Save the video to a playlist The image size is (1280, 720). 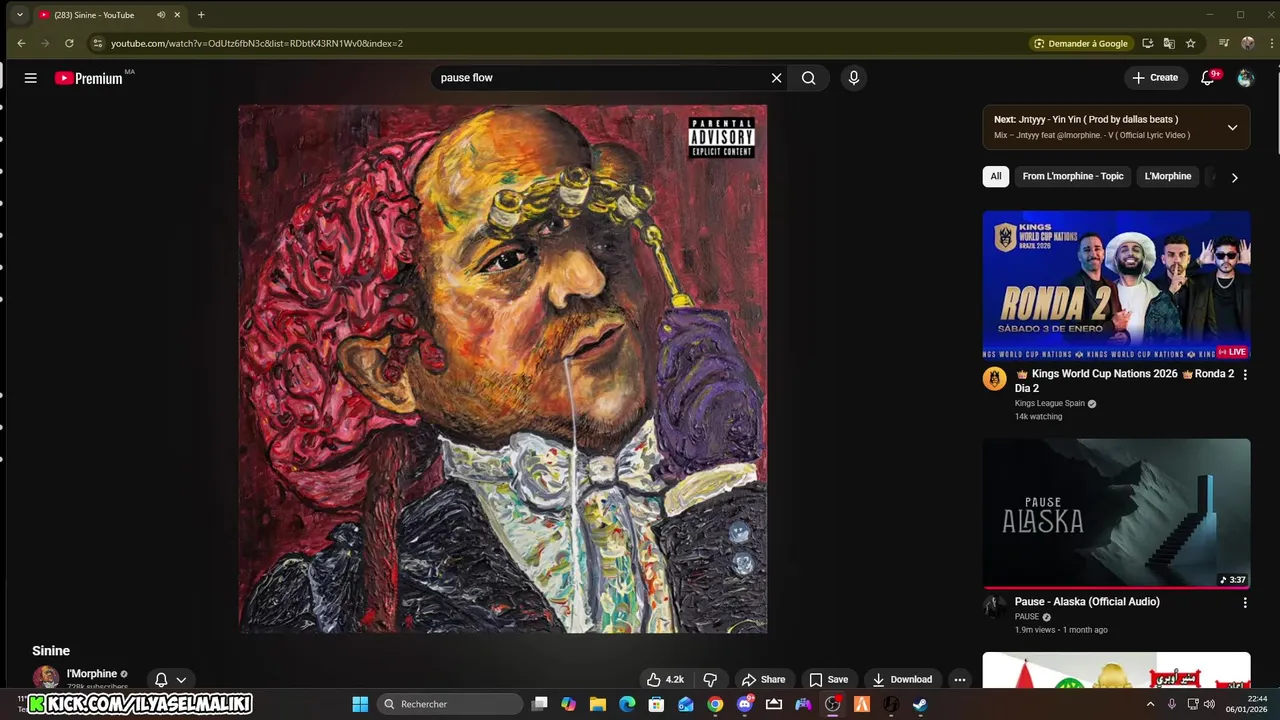(x=829, y=679)
